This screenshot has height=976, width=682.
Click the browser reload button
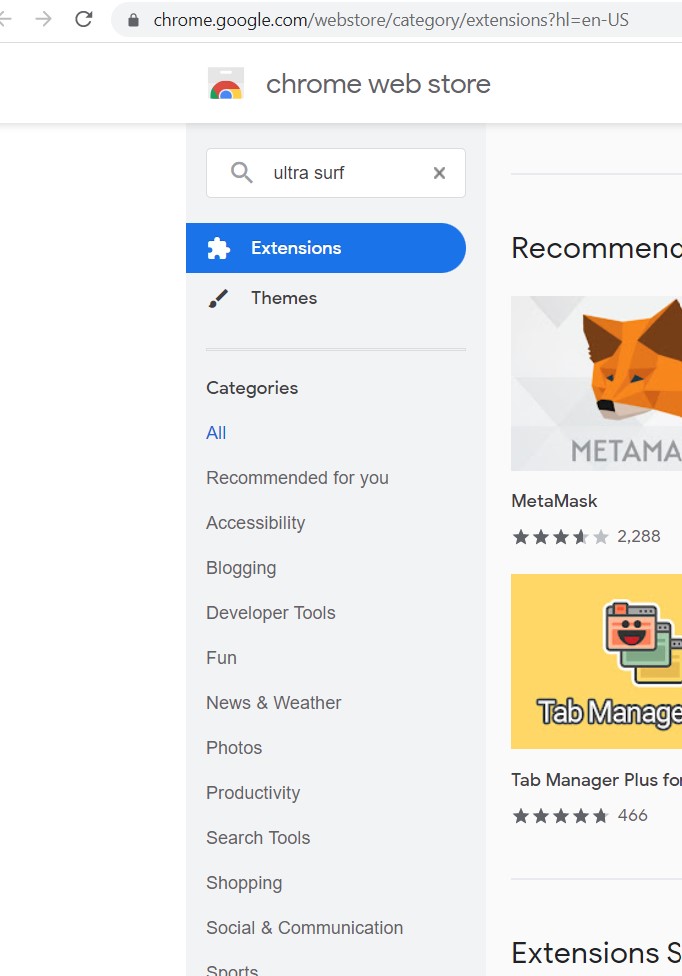coord(83,19)
